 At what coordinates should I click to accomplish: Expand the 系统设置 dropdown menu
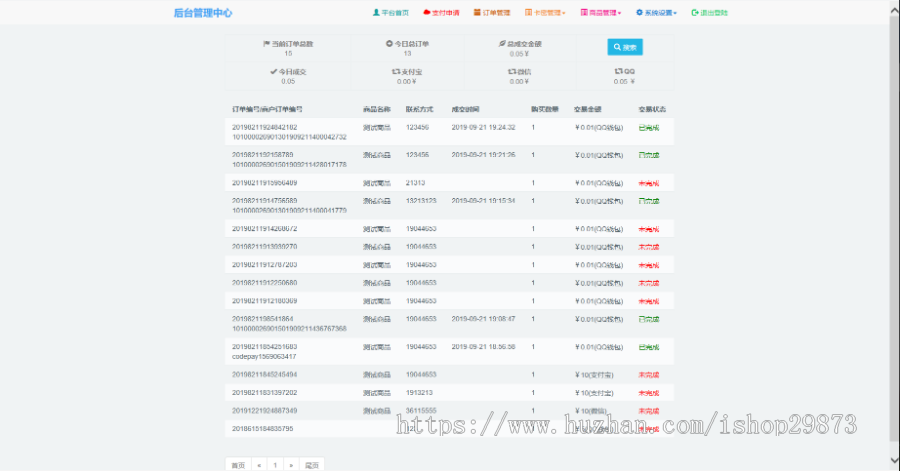[x=656, y=13]
